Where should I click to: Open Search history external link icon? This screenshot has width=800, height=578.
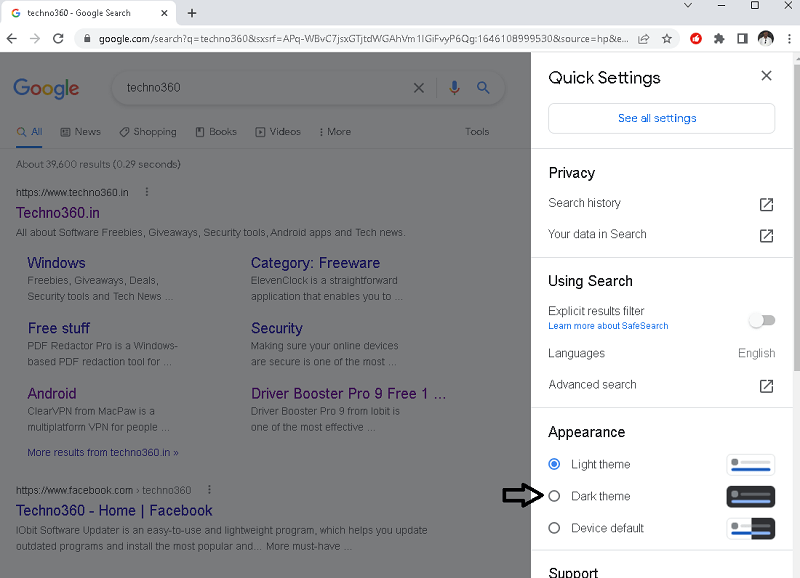coord(766,204)
